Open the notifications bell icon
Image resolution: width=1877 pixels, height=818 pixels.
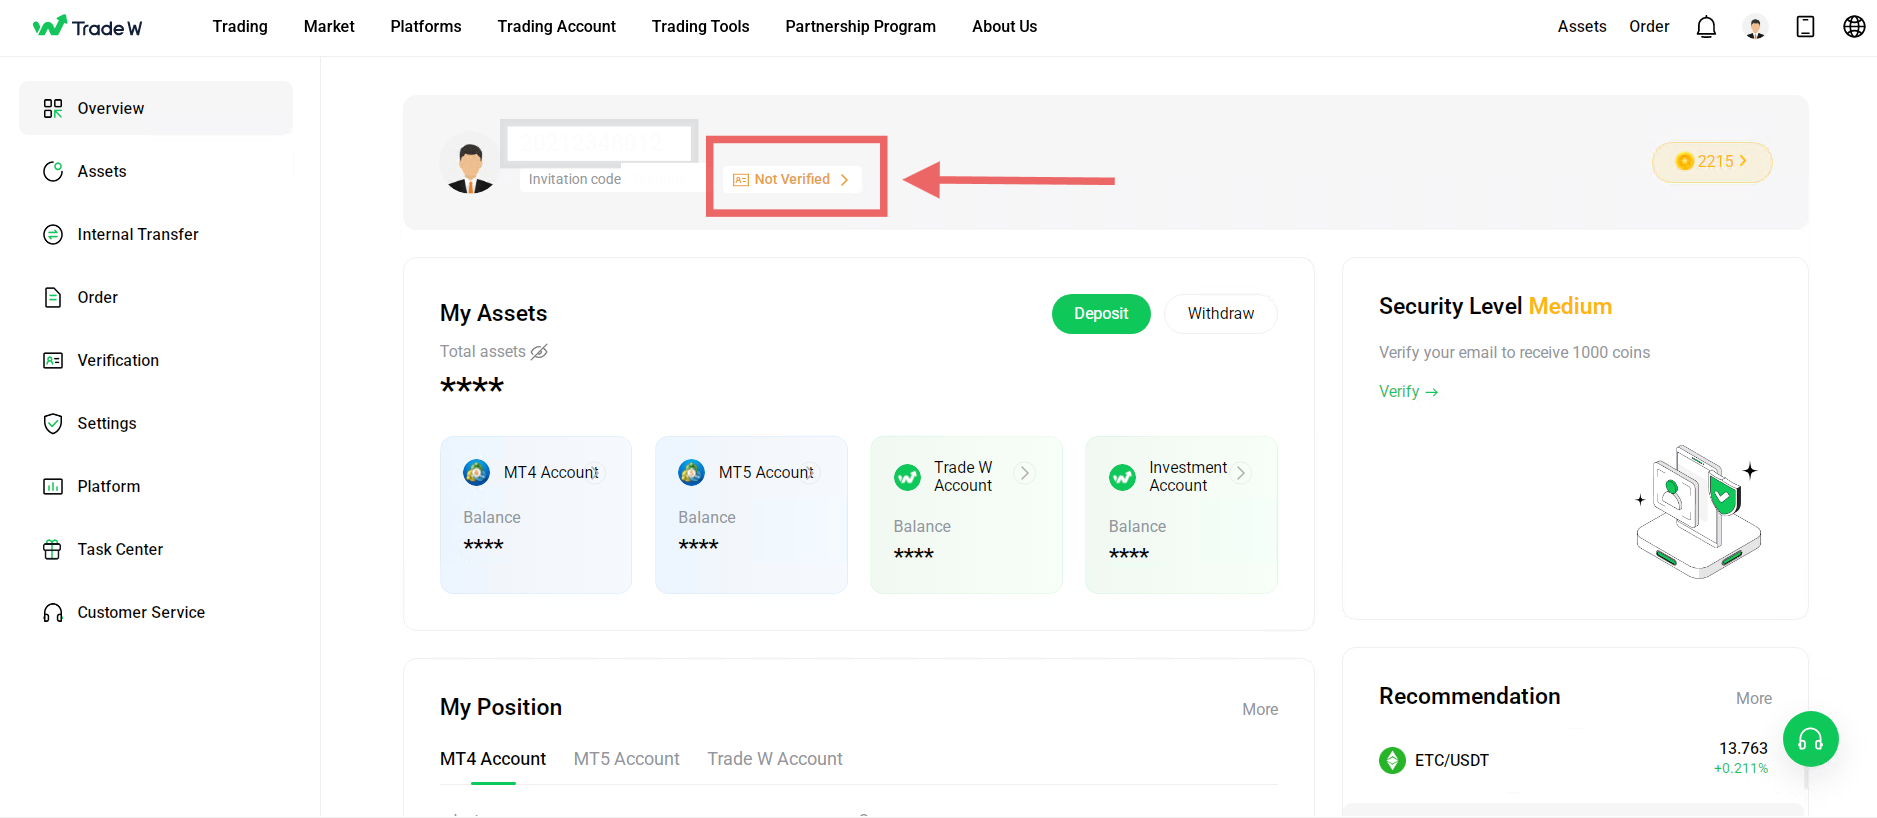tap(1706, 27)
